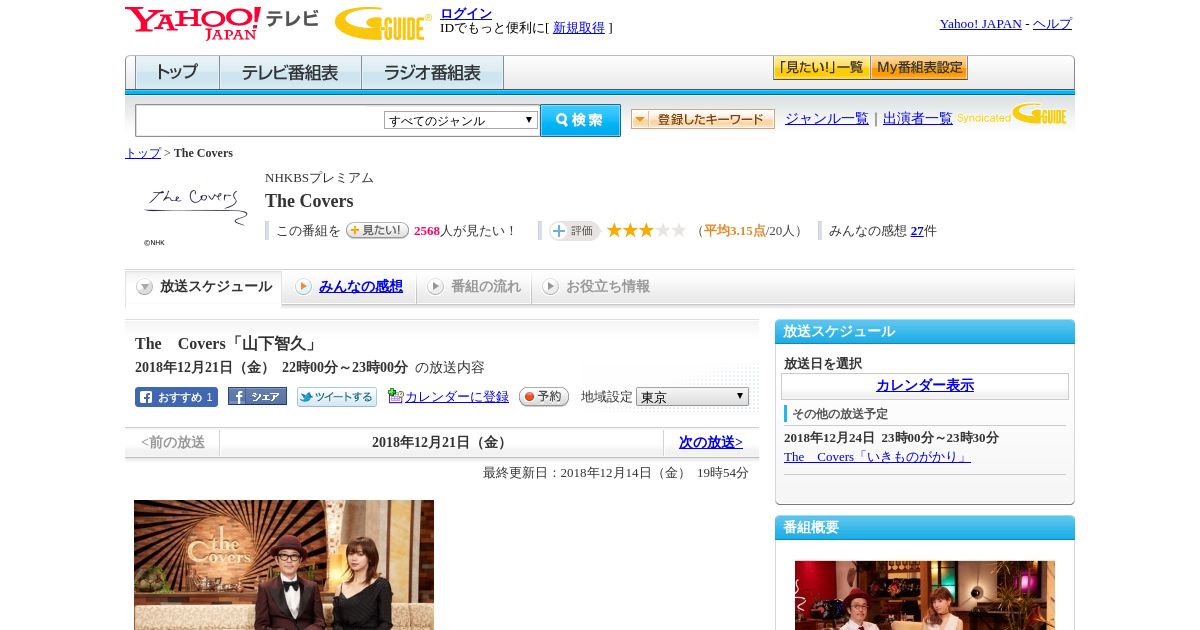Viewport: 1200px width, 630px height.
Task: Click the <前の放送 previous broadcast control
Action: pos(173,442)
